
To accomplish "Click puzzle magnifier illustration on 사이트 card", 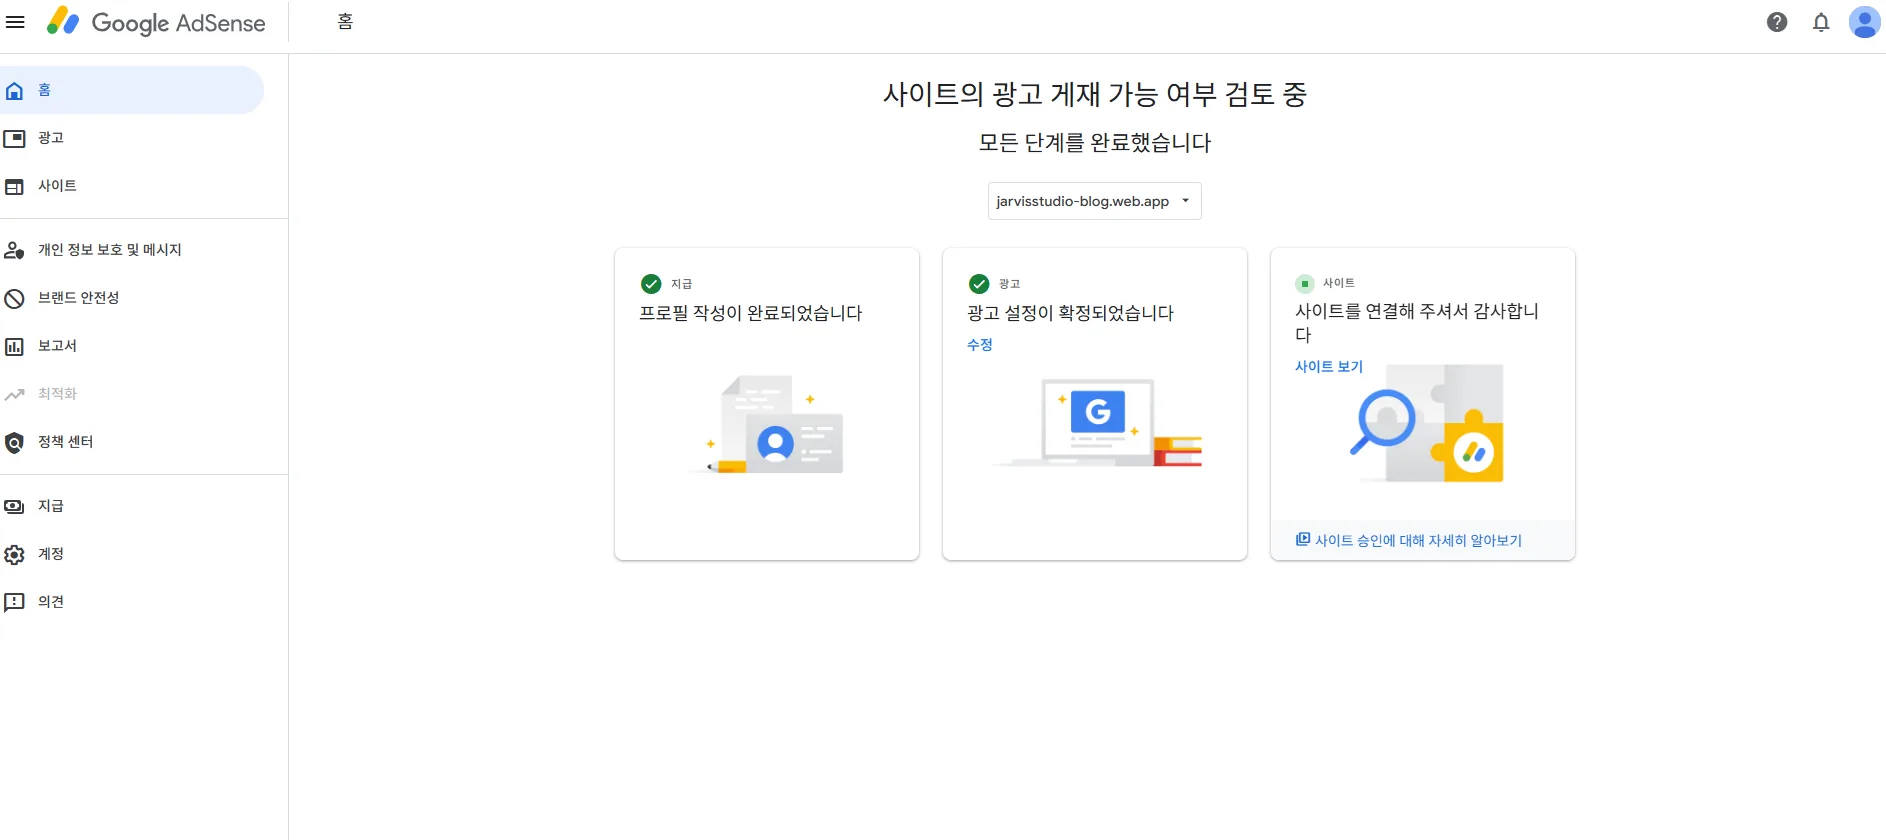I will (1426, 422).
